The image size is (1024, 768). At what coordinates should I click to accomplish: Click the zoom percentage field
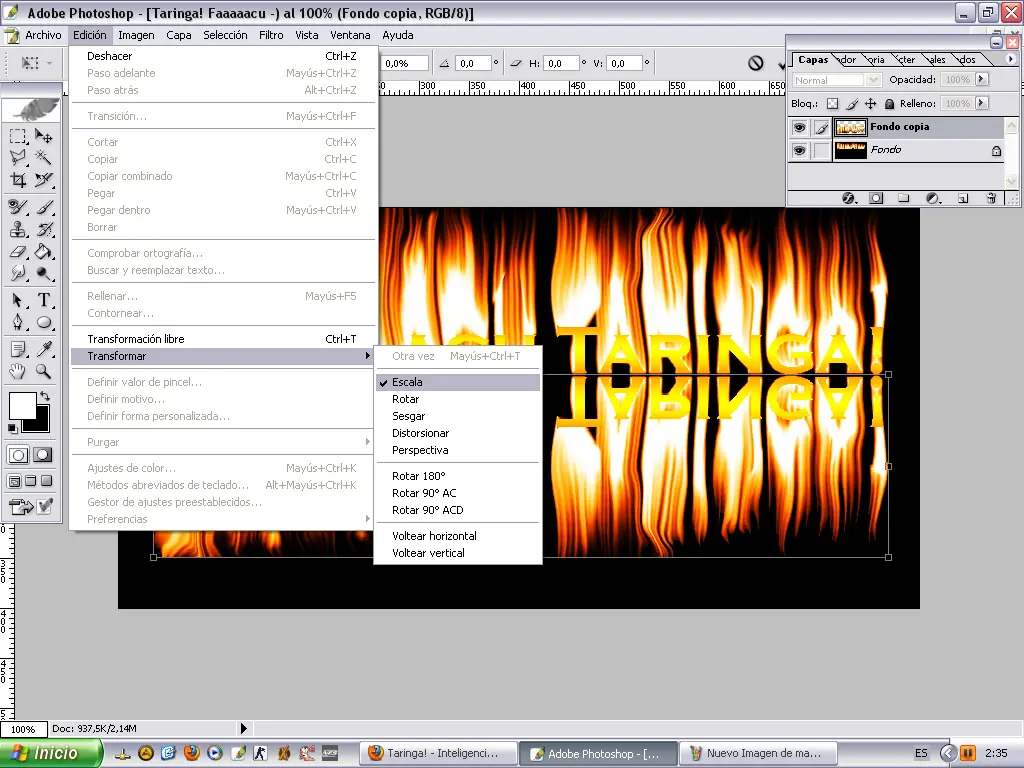24,729
